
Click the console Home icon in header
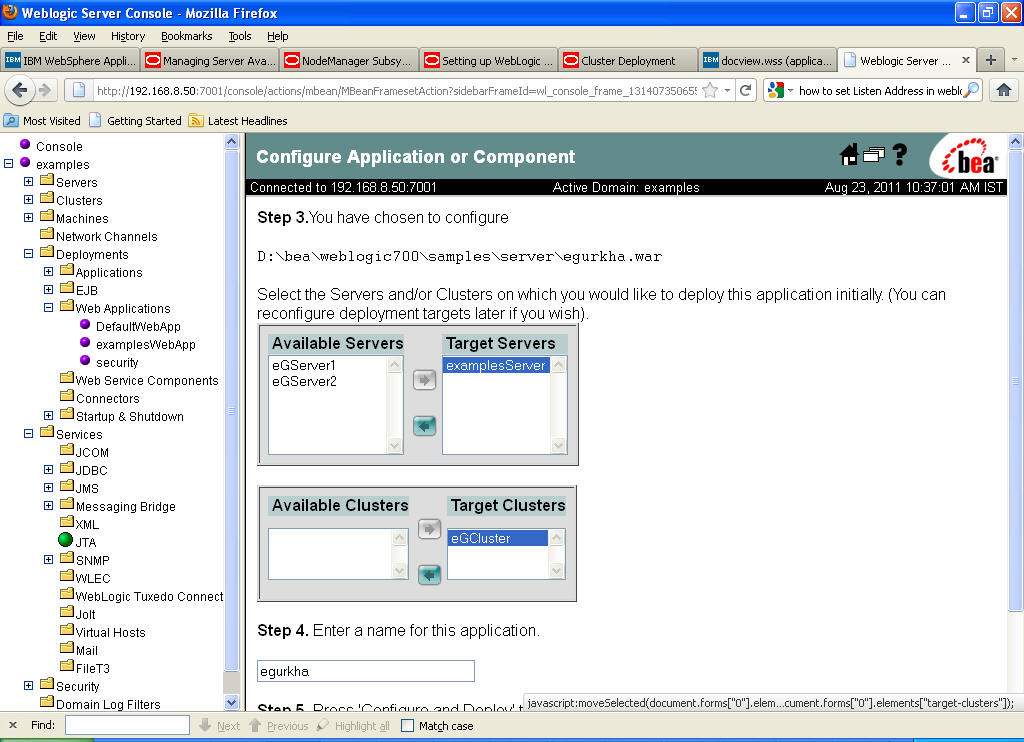[849, 155]
